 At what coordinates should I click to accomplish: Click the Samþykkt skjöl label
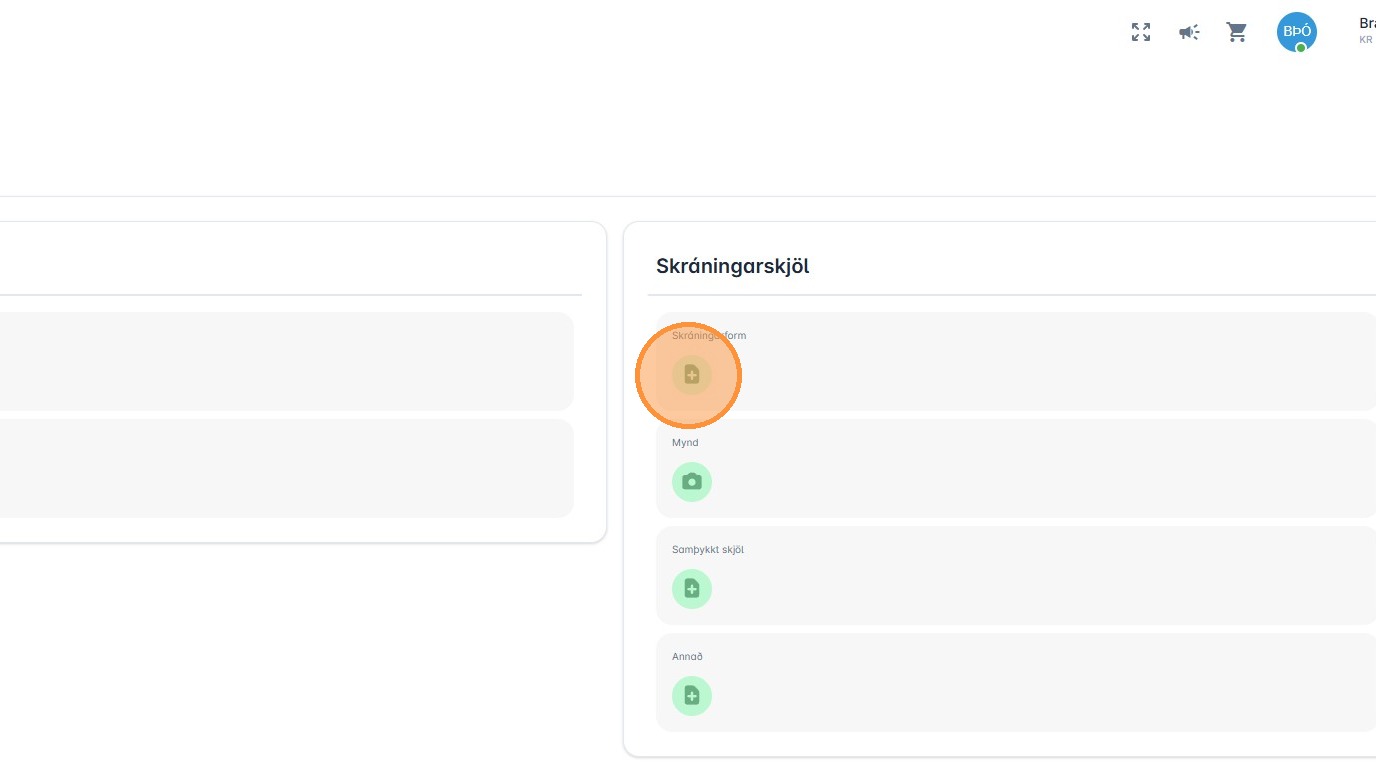[x=707, y=549]
